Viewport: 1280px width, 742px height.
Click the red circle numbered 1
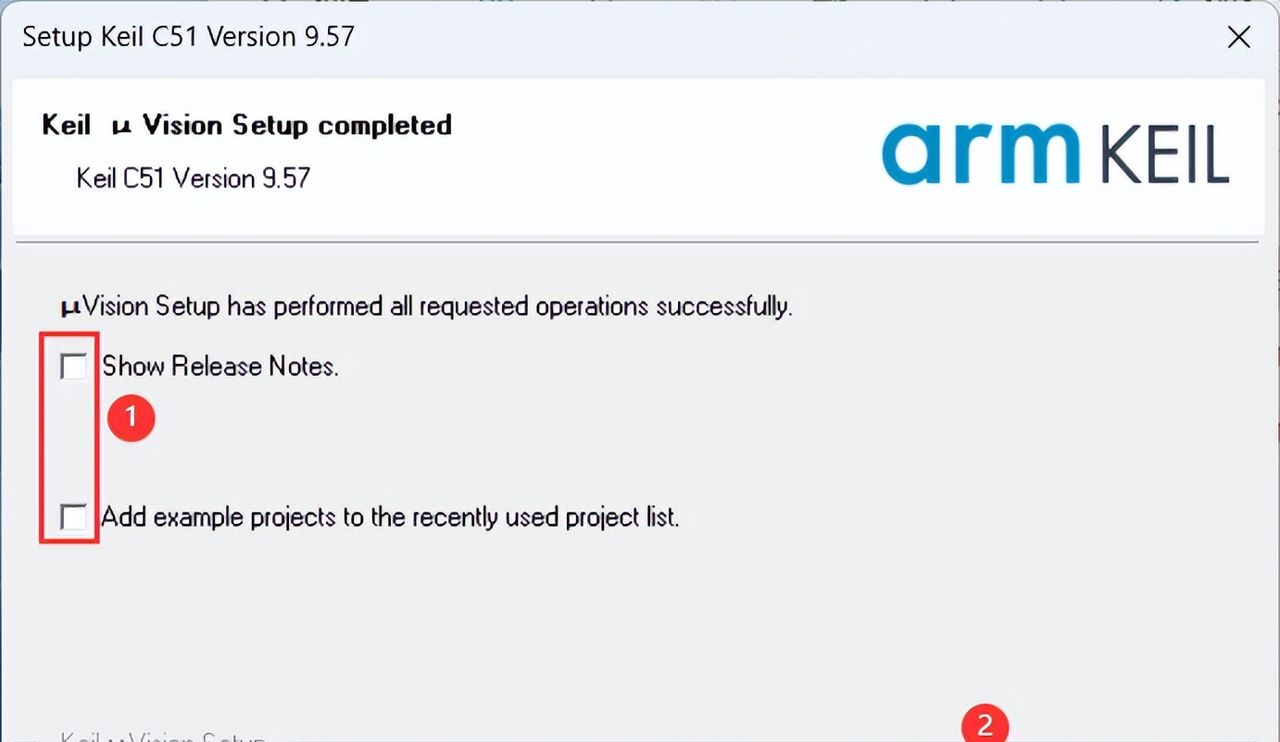point(130,418)
